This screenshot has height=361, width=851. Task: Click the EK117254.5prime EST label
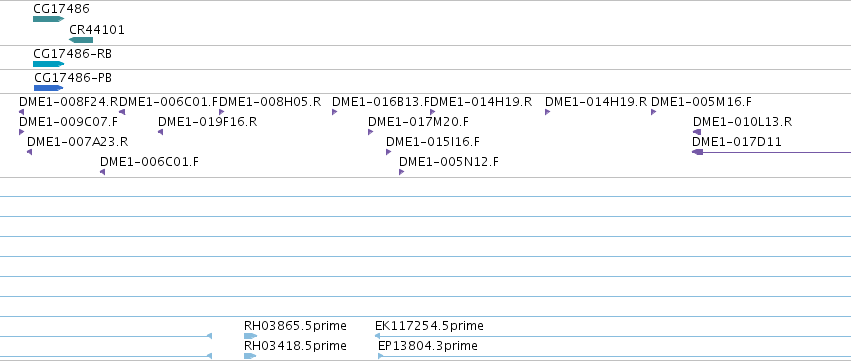coord(429,326)
